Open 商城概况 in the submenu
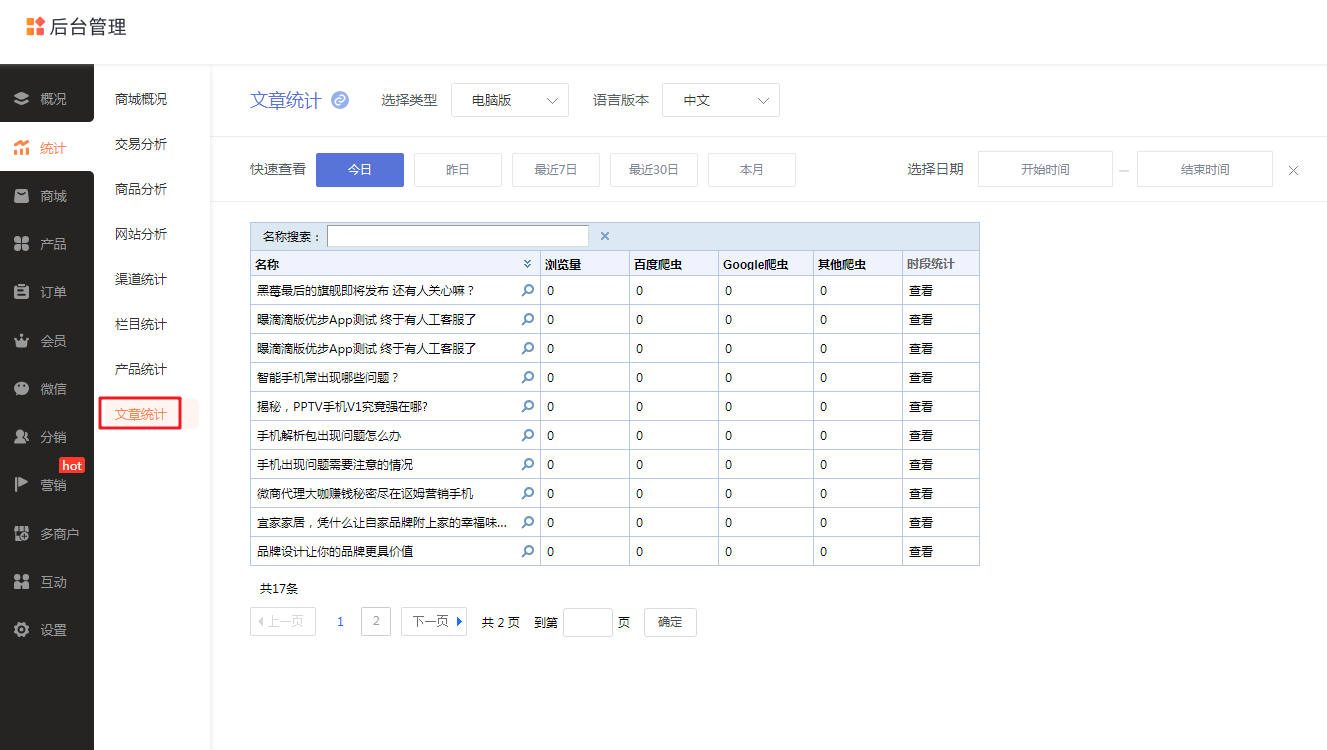The height and width of the screenshot is (750, 1327). point(141,99)
